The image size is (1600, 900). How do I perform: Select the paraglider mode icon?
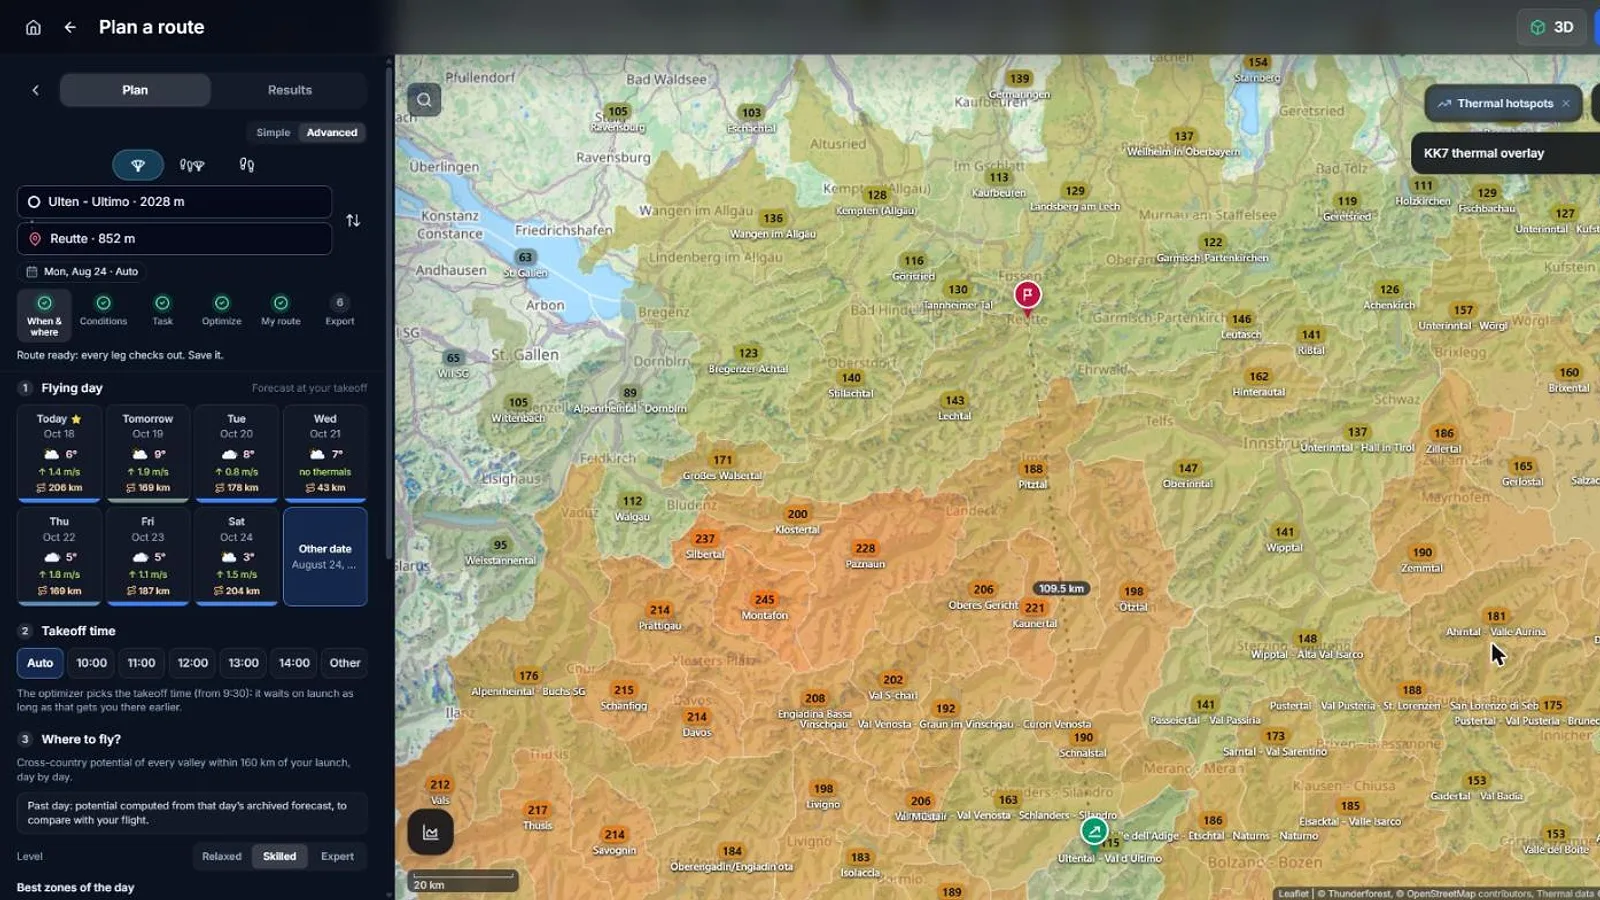[x=138, y=165]
